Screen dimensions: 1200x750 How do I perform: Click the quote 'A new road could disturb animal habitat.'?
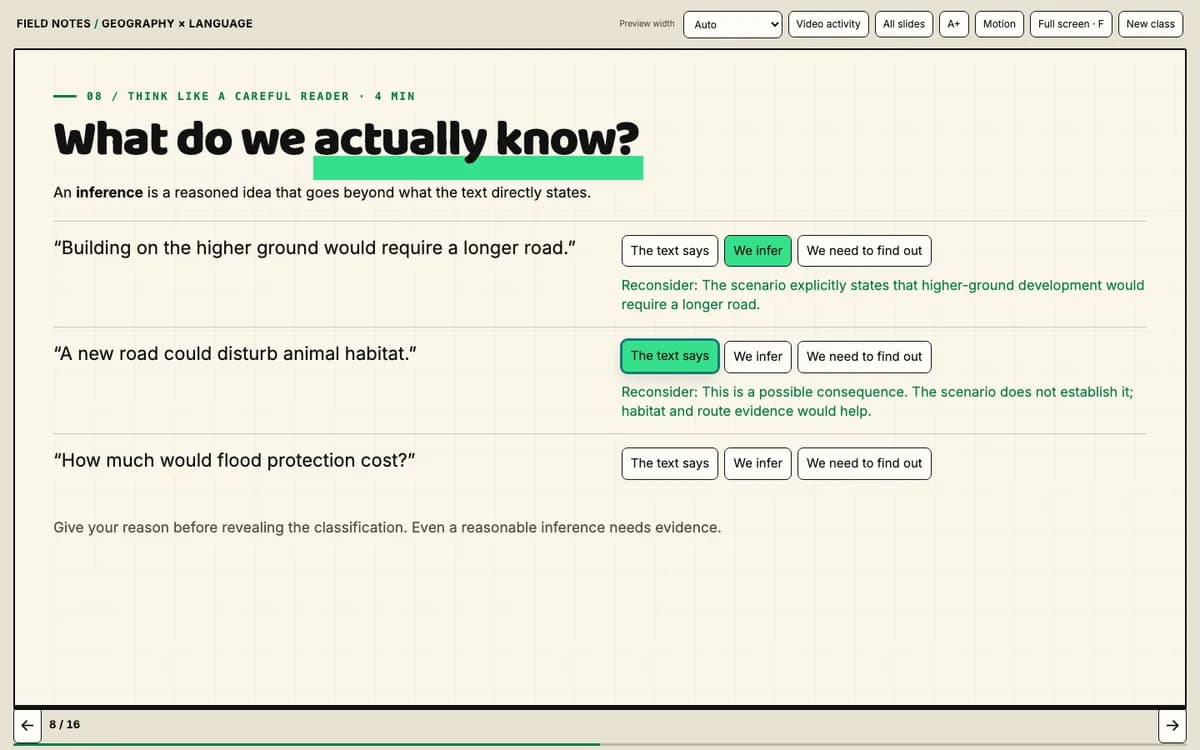click(235, 354)
